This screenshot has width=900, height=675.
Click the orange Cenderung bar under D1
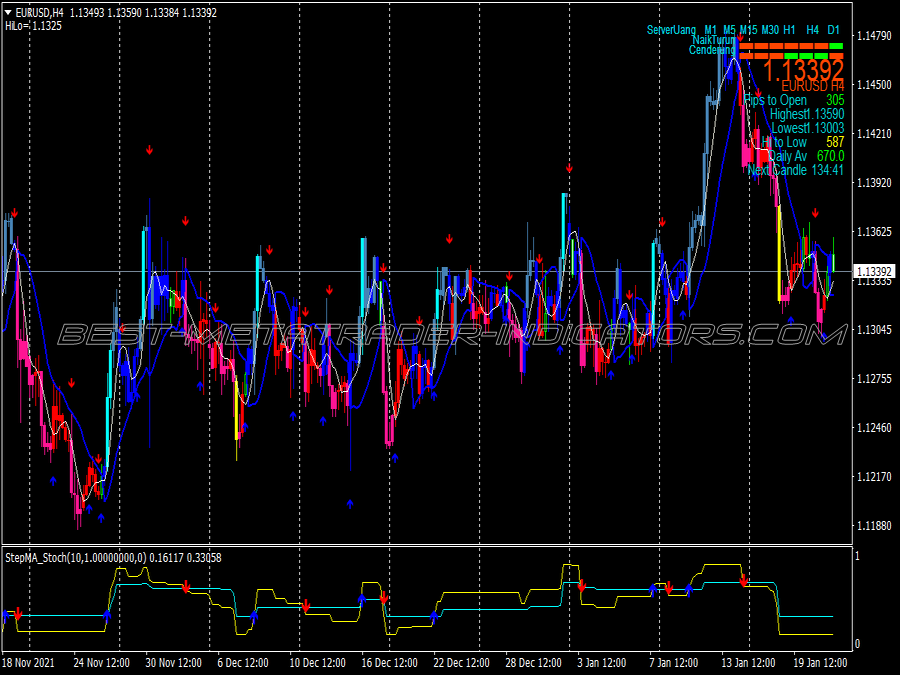836,56
